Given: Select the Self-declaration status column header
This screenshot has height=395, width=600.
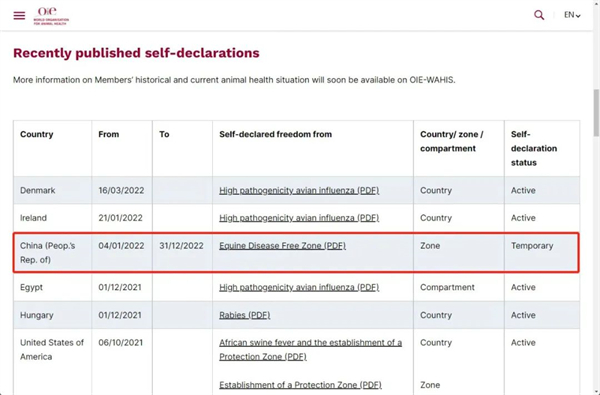Looking at the screenshot, I should (534, 149).
